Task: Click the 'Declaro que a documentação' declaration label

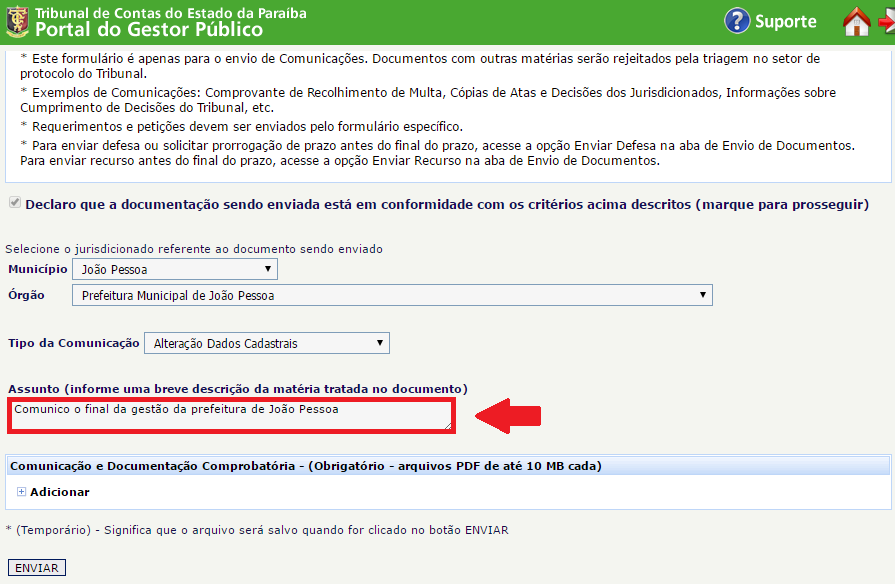Action: pyautogui.click(x=446, y=204)
